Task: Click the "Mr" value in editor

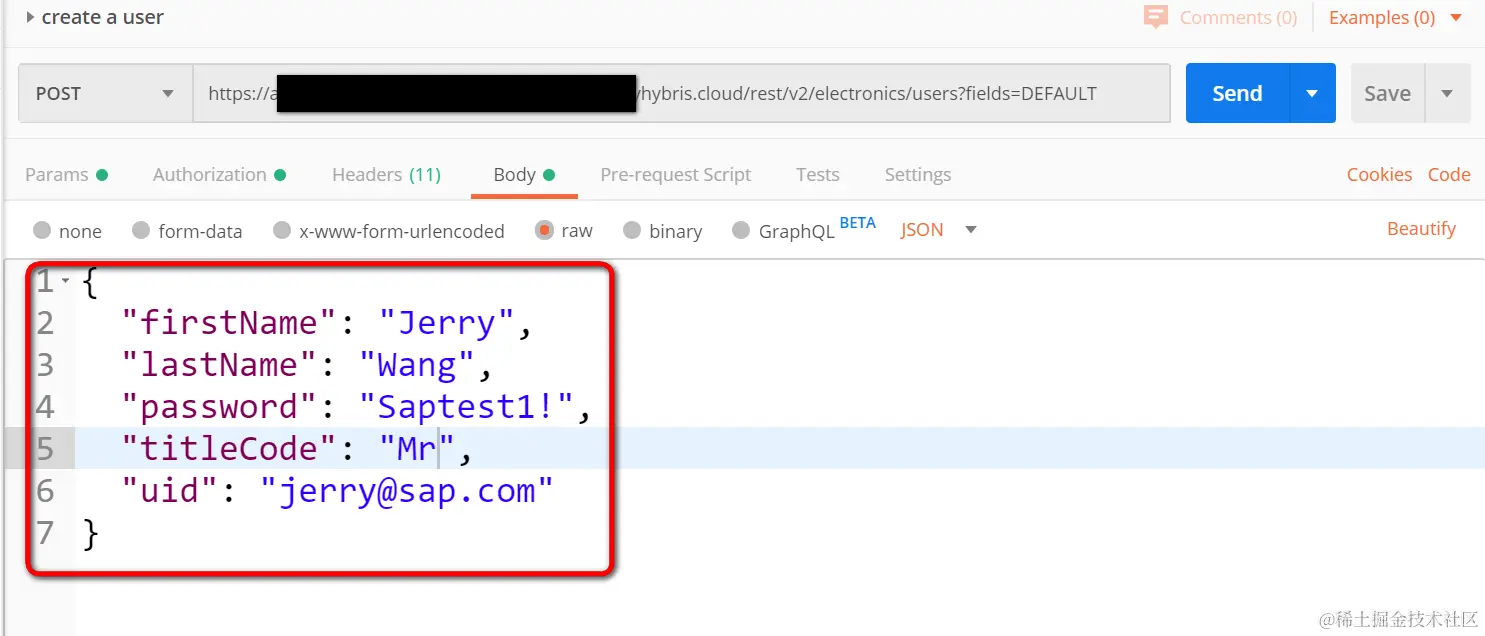Action: (x=417, y=448)
